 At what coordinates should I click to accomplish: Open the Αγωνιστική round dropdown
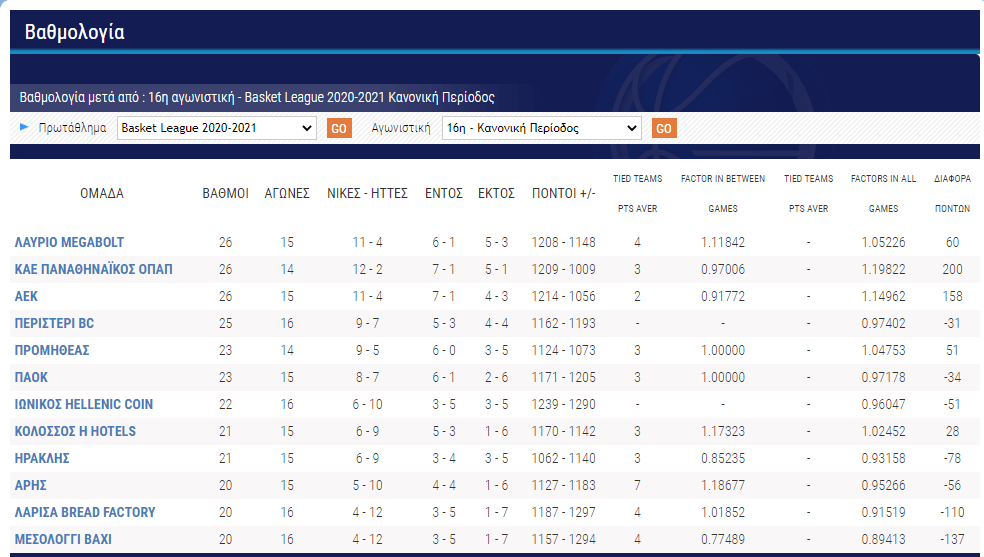coord(541,128)
